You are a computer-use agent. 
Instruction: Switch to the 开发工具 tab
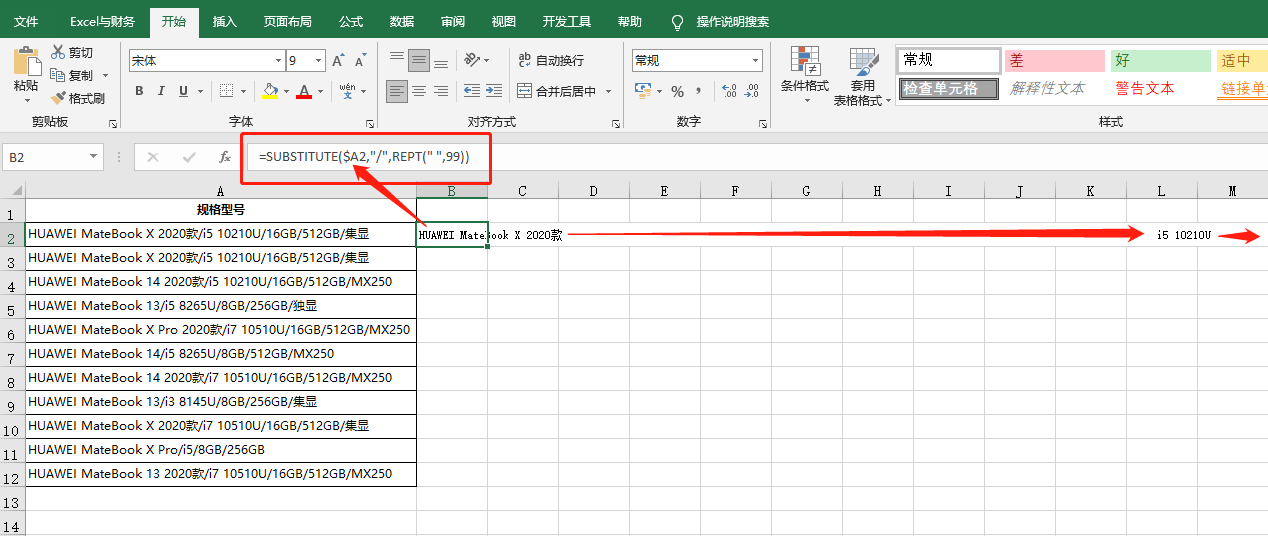pyautogui.click(x=567, y=21)
